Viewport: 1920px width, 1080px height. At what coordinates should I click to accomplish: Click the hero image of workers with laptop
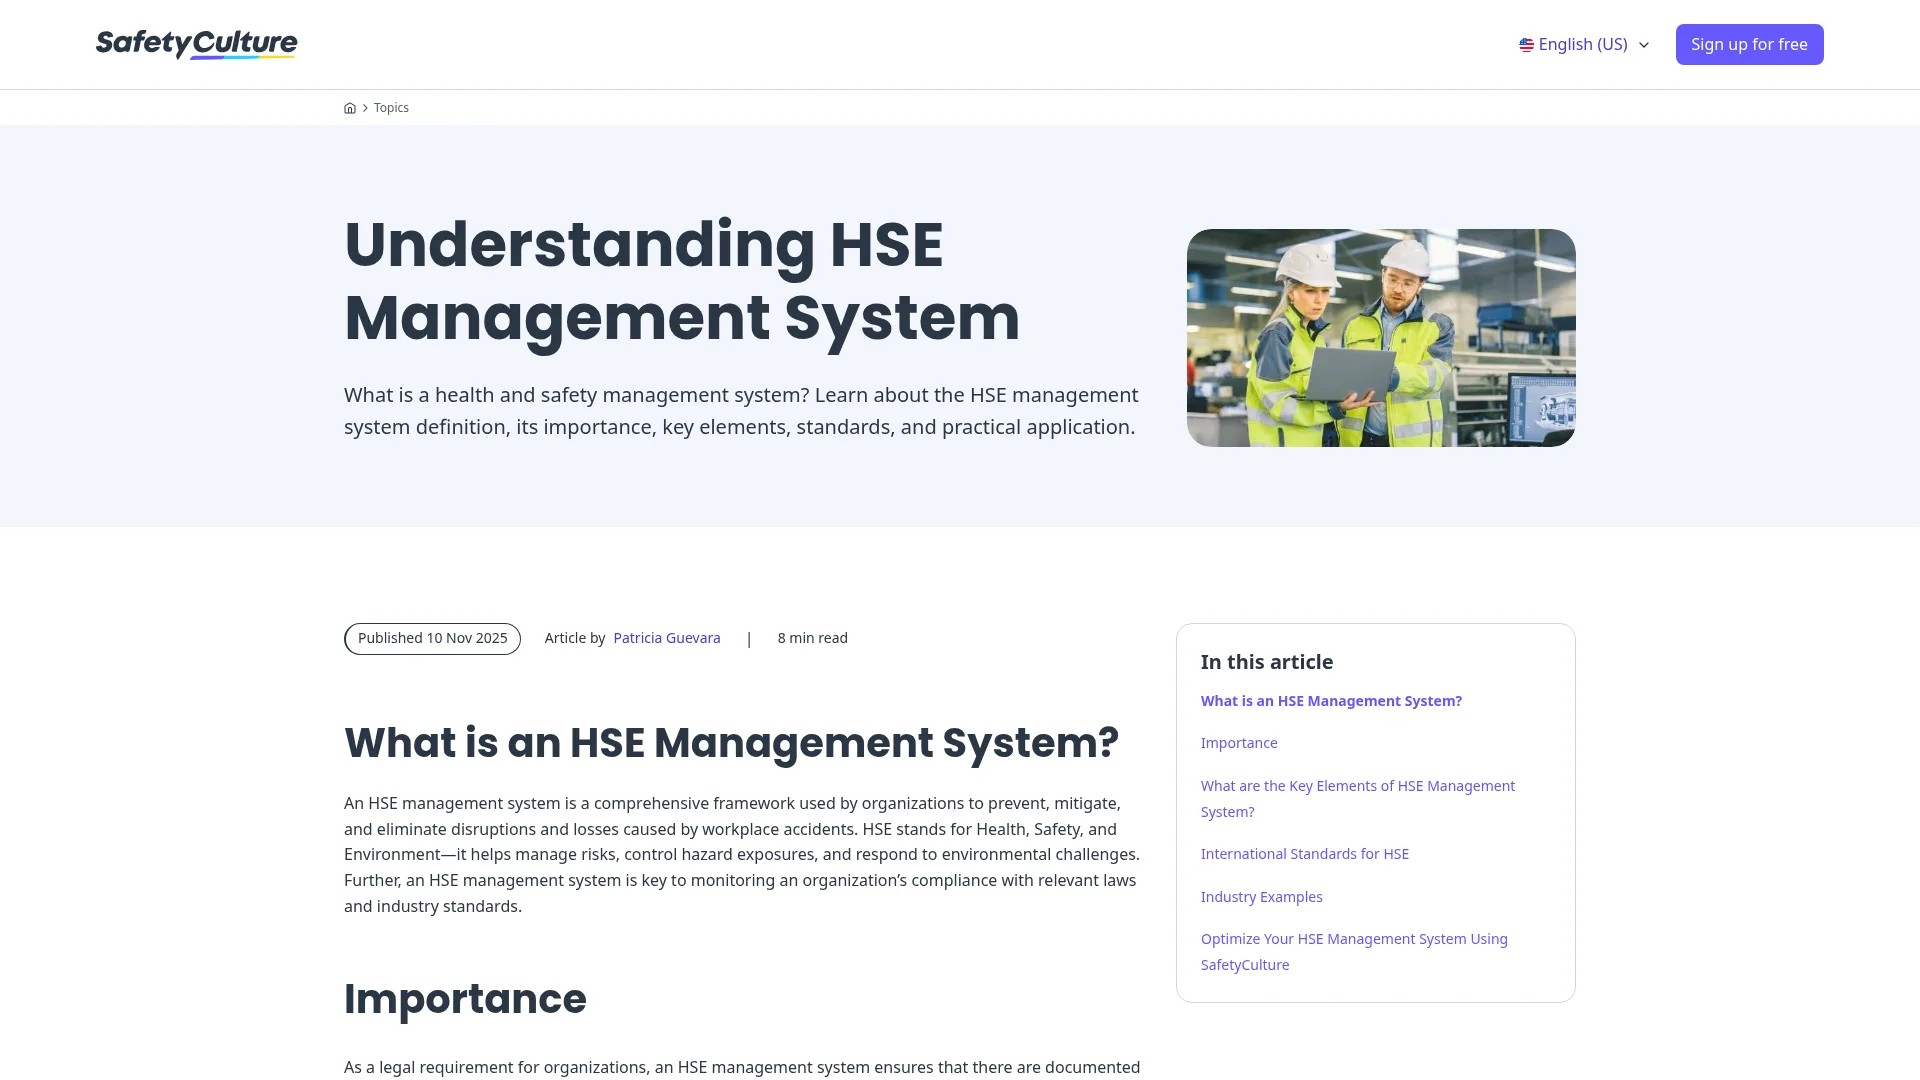click(x=1380, y=337)
